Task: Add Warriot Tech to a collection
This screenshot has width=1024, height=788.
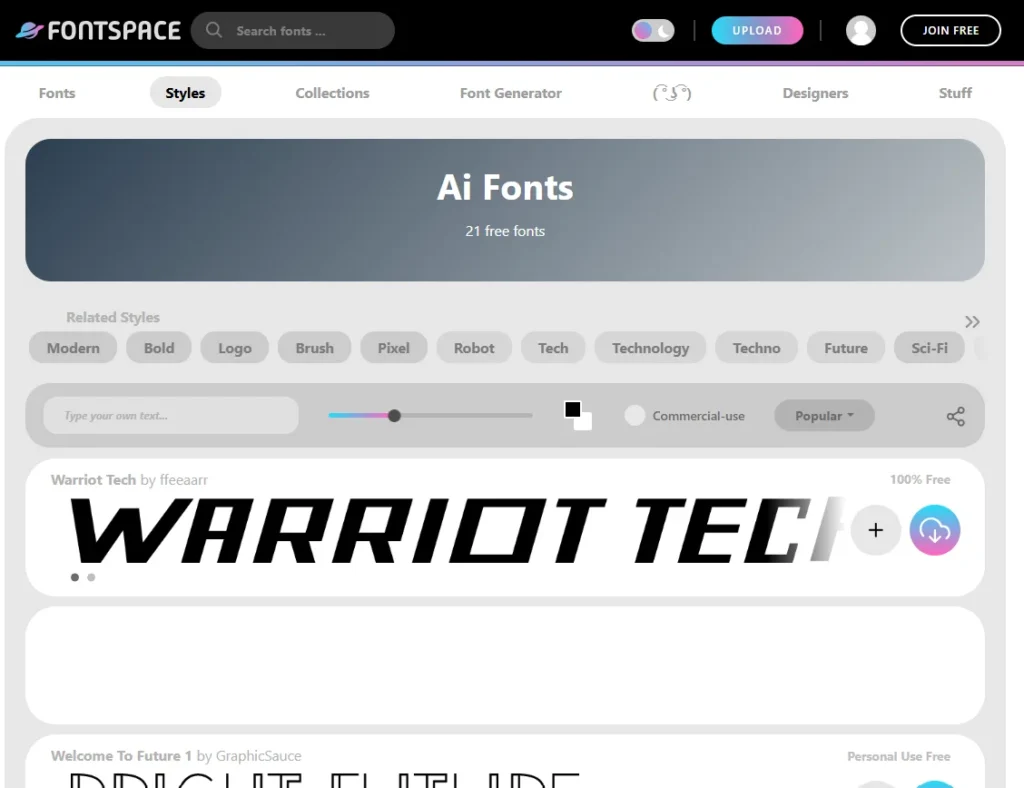Action: pos(875,530)
